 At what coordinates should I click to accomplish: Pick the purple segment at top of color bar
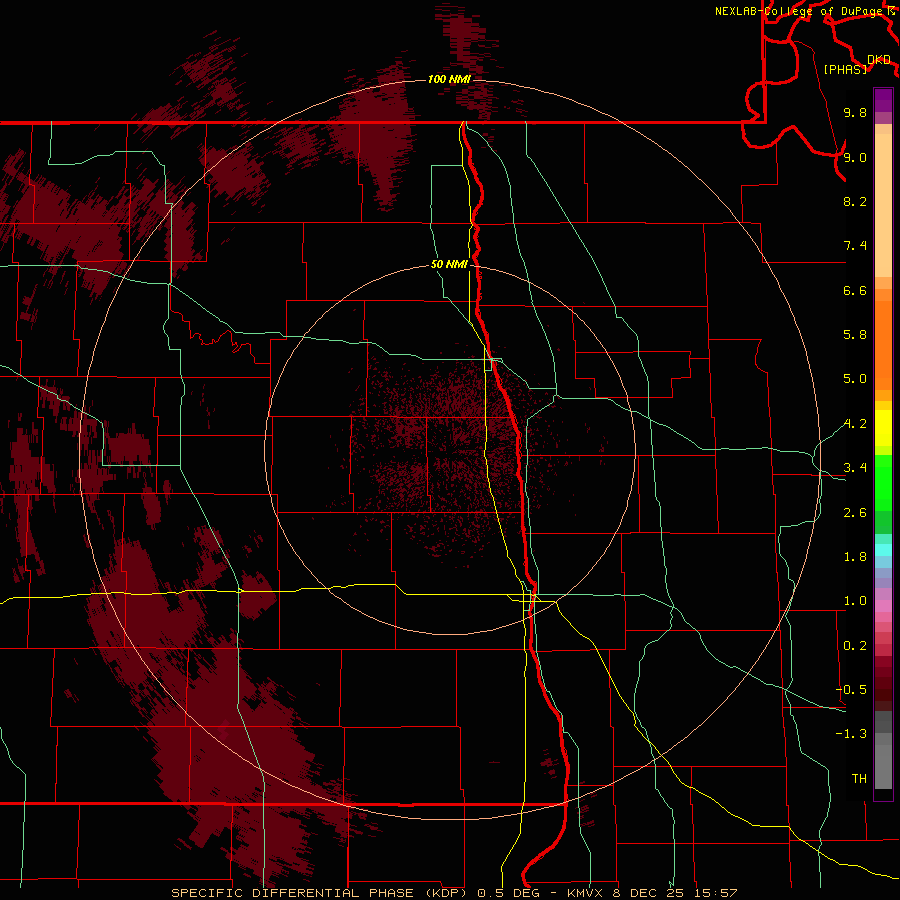point(883,100)
